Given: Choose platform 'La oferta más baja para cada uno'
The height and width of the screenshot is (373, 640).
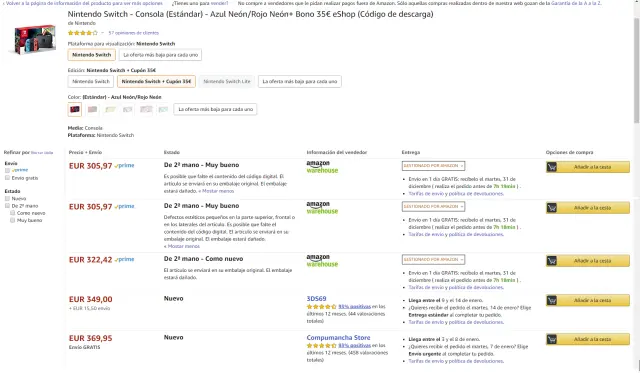Looking at the screenshot, I should click(x=160, y=55).
